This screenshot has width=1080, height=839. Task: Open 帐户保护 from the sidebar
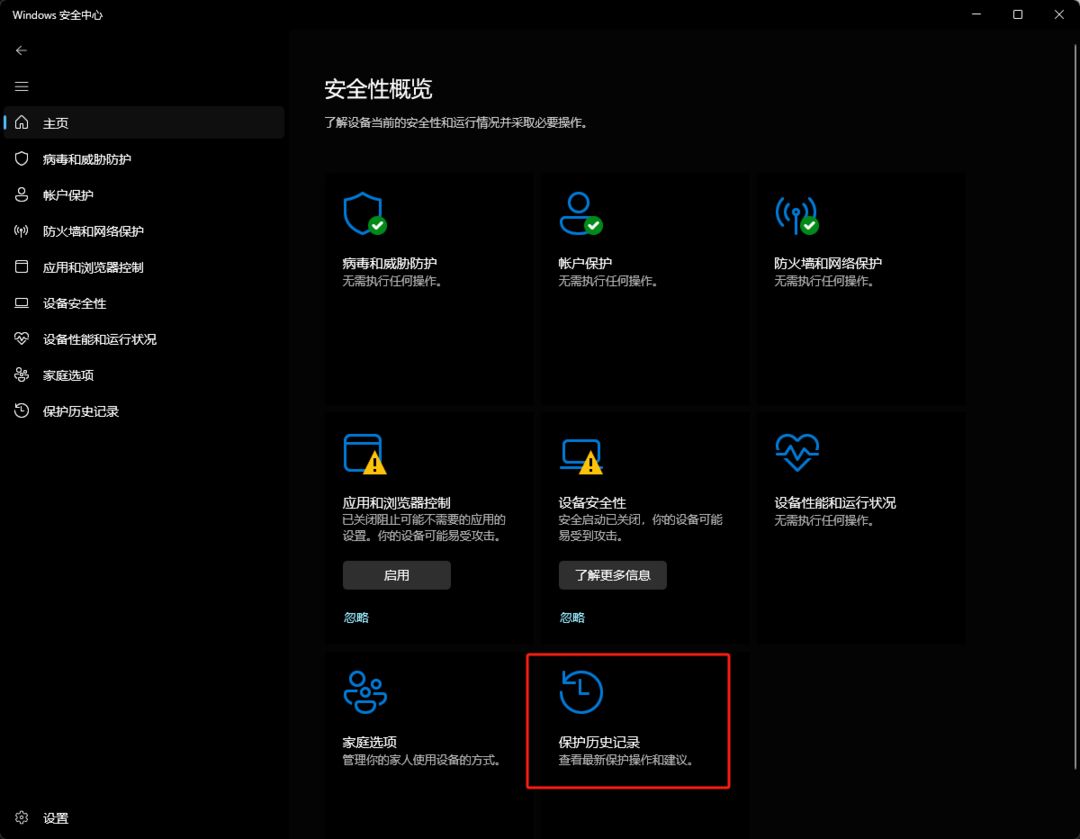(x=144, y=195)
